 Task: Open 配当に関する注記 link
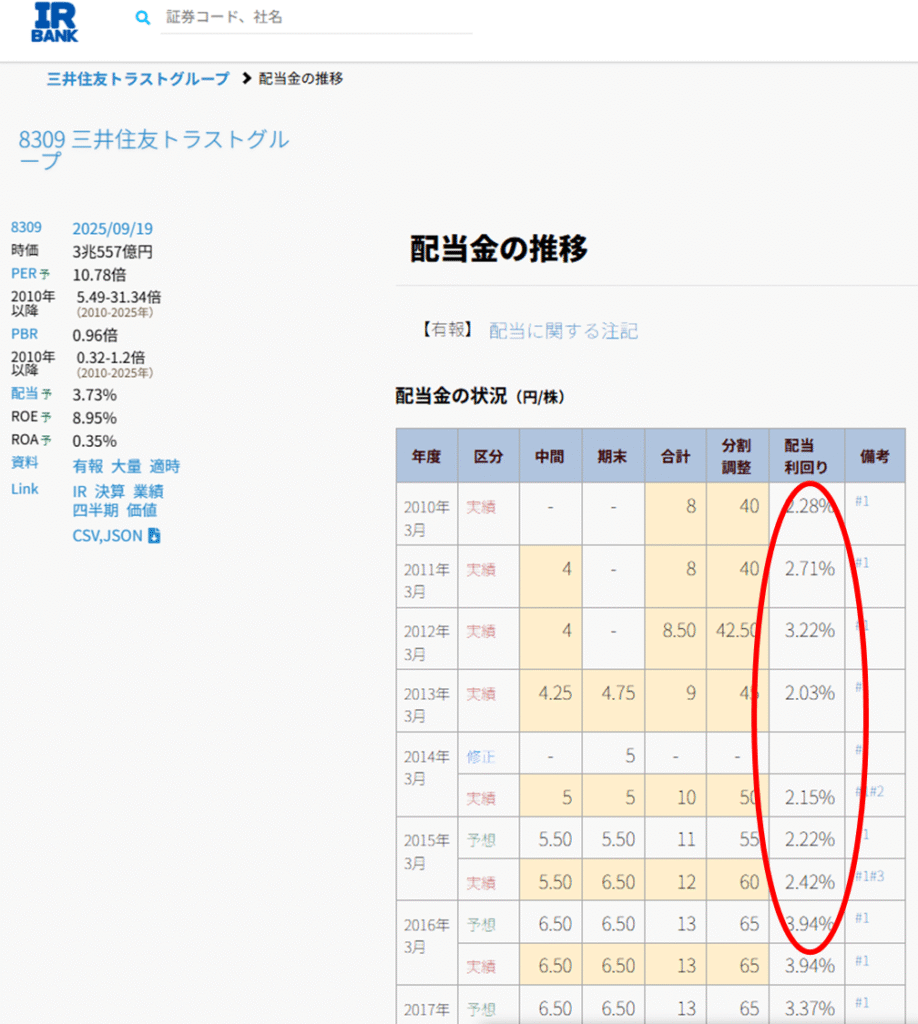click(563, 331)
